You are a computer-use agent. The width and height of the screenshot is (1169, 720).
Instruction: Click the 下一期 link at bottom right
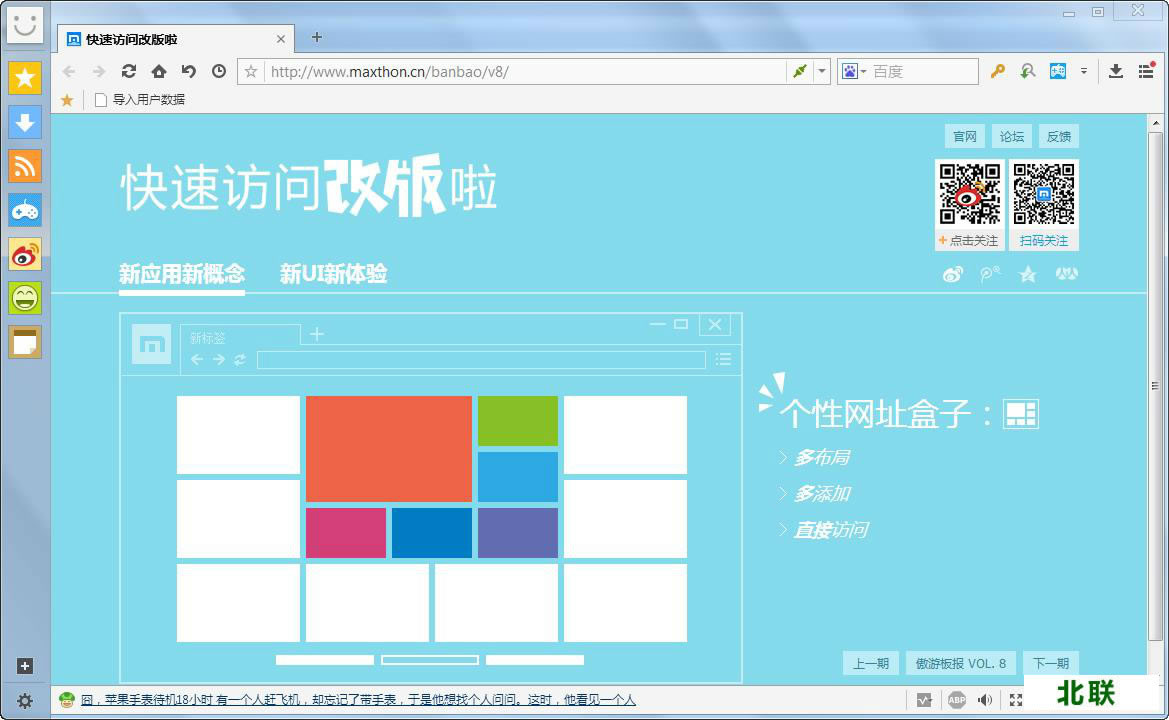point(1051,663)
